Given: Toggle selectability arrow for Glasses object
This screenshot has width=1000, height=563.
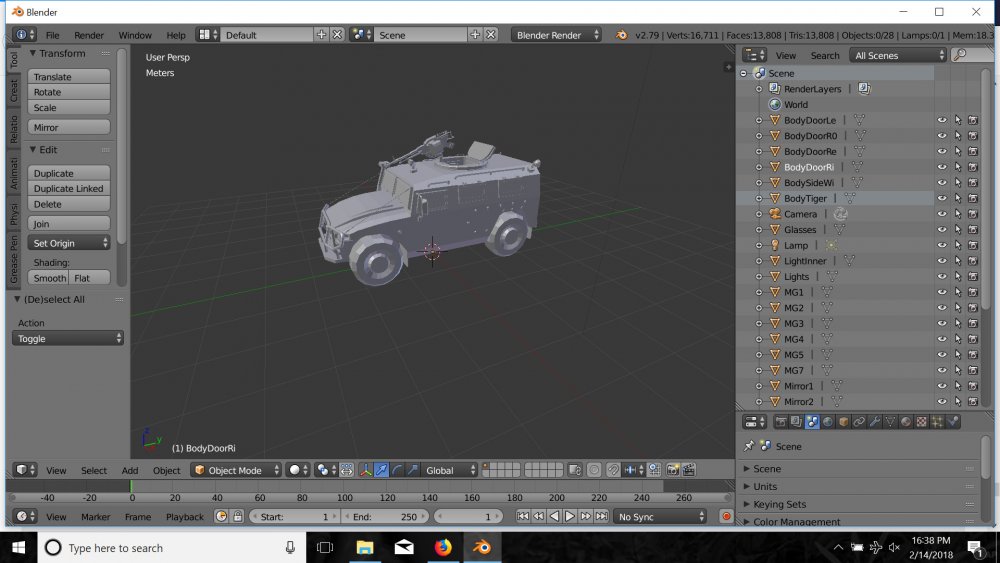Looking at the screenshot, I should pos(958,230).
